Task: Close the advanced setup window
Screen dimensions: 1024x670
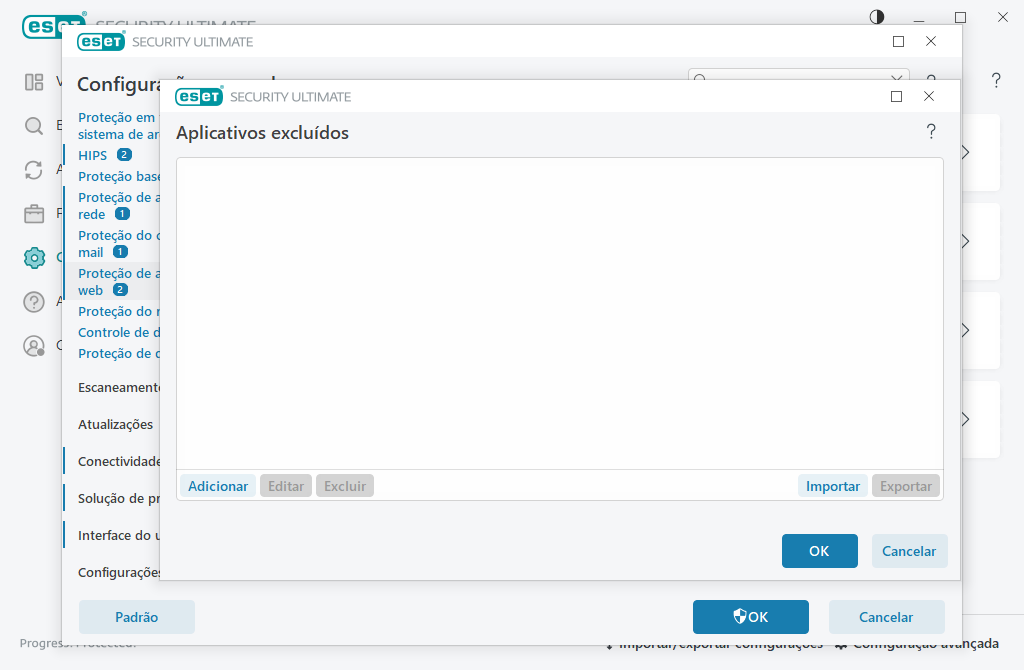Action: [931, 42]
